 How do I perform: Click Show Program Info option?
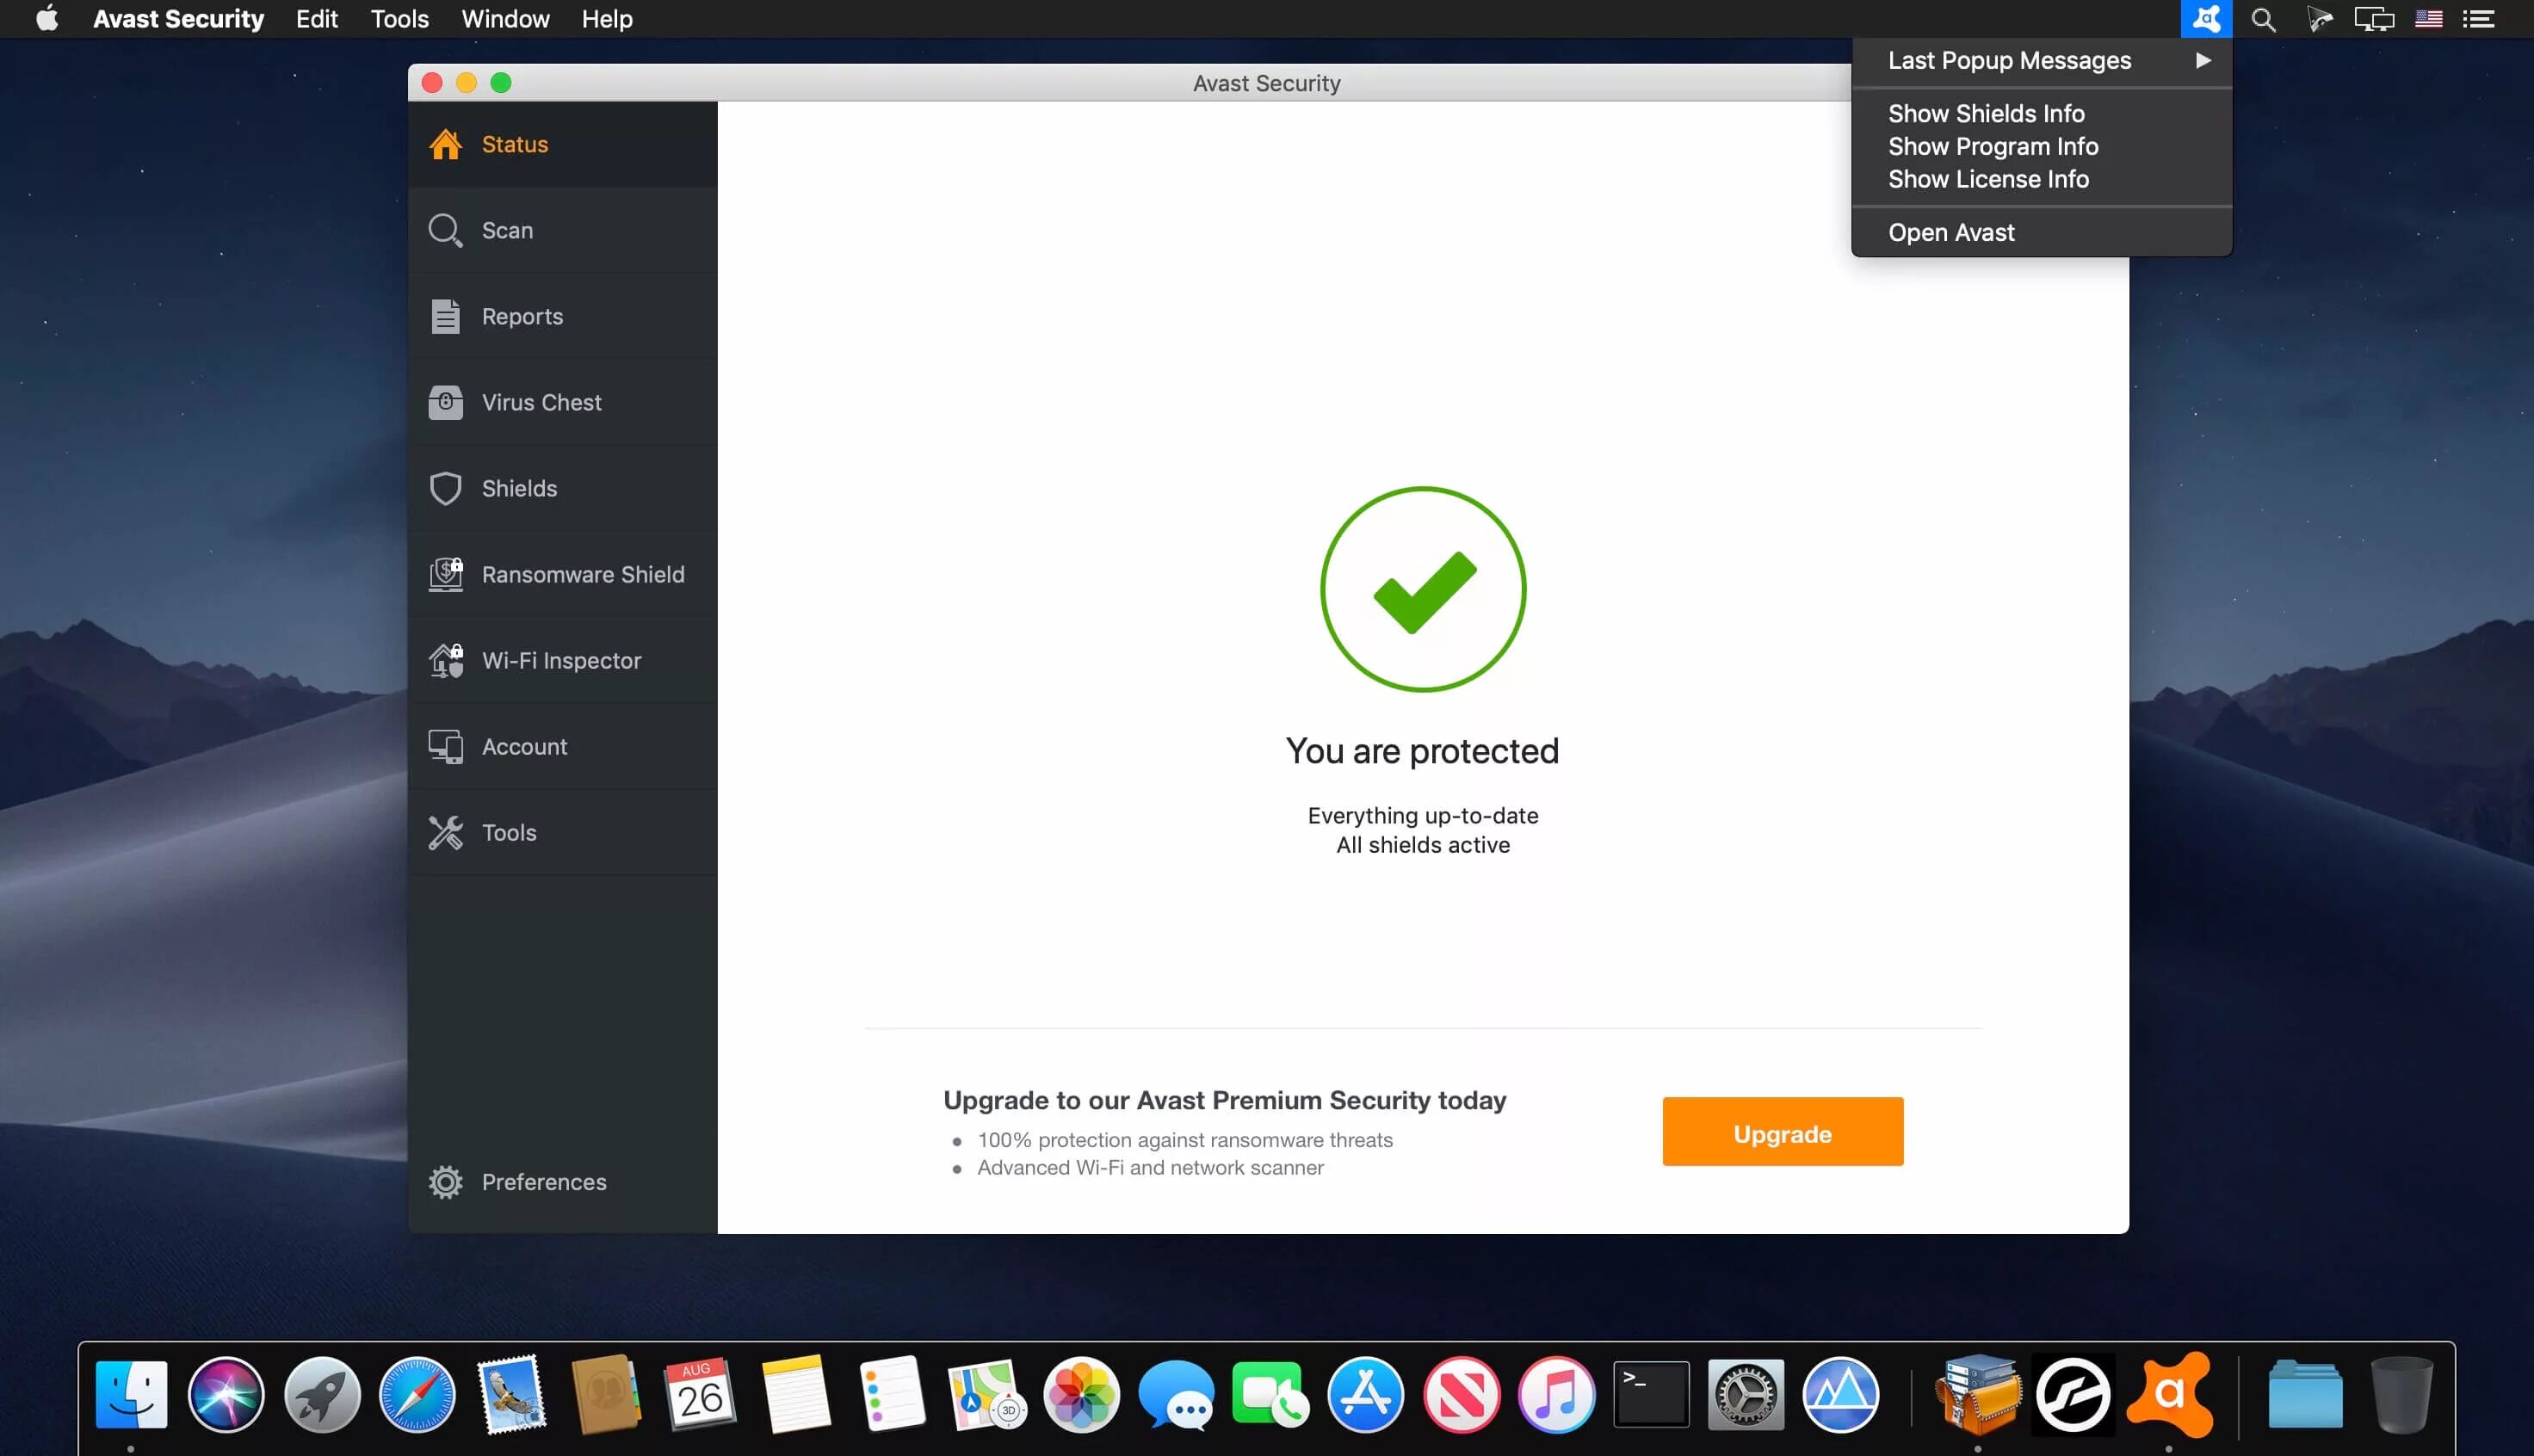[1993, 146]
